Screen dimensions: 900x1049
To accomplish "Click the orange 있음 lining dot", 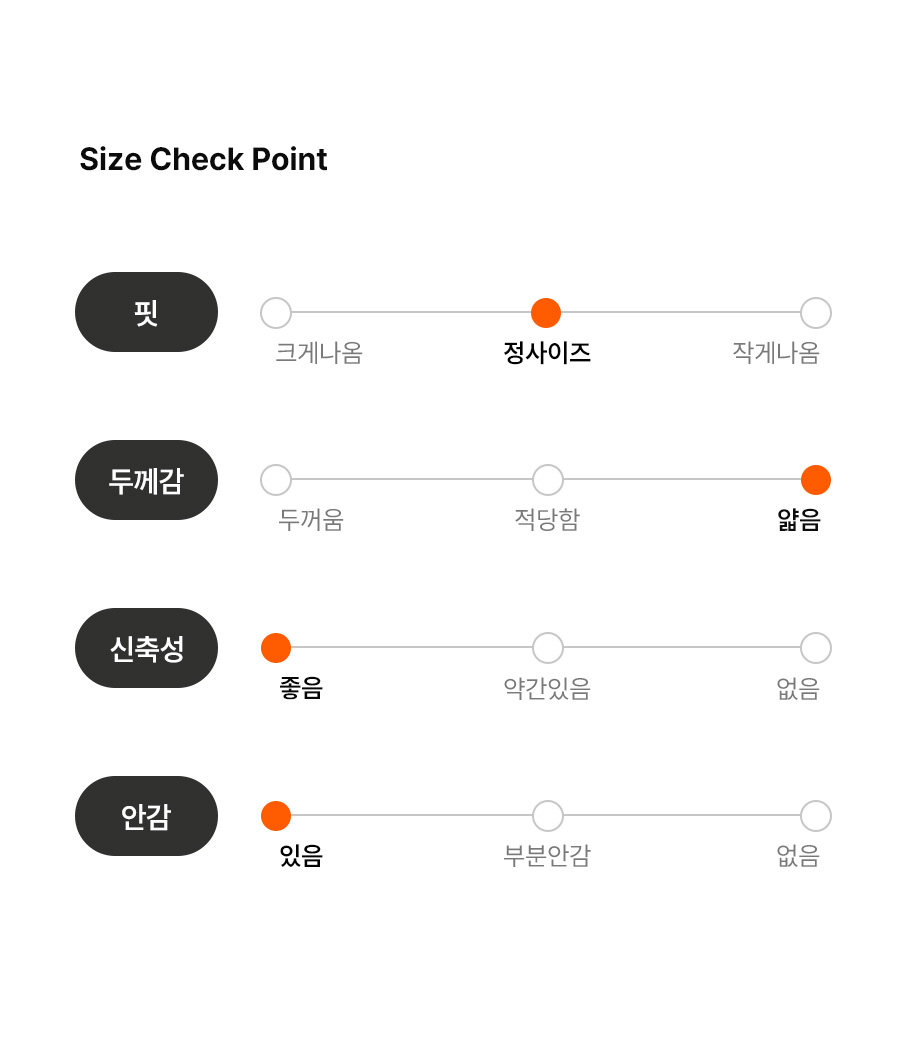I will (x=276, y=816).
